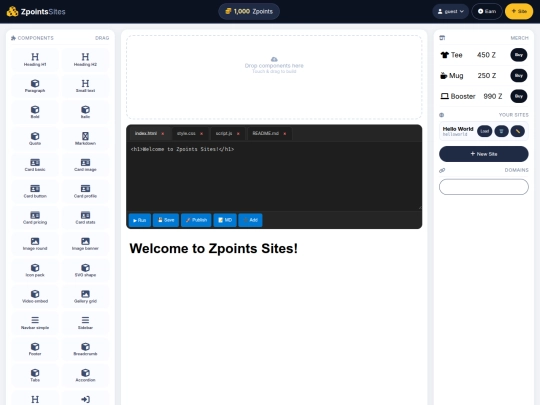
Task: Buy the Mug merch item
Action: click(x=519, y=75)
